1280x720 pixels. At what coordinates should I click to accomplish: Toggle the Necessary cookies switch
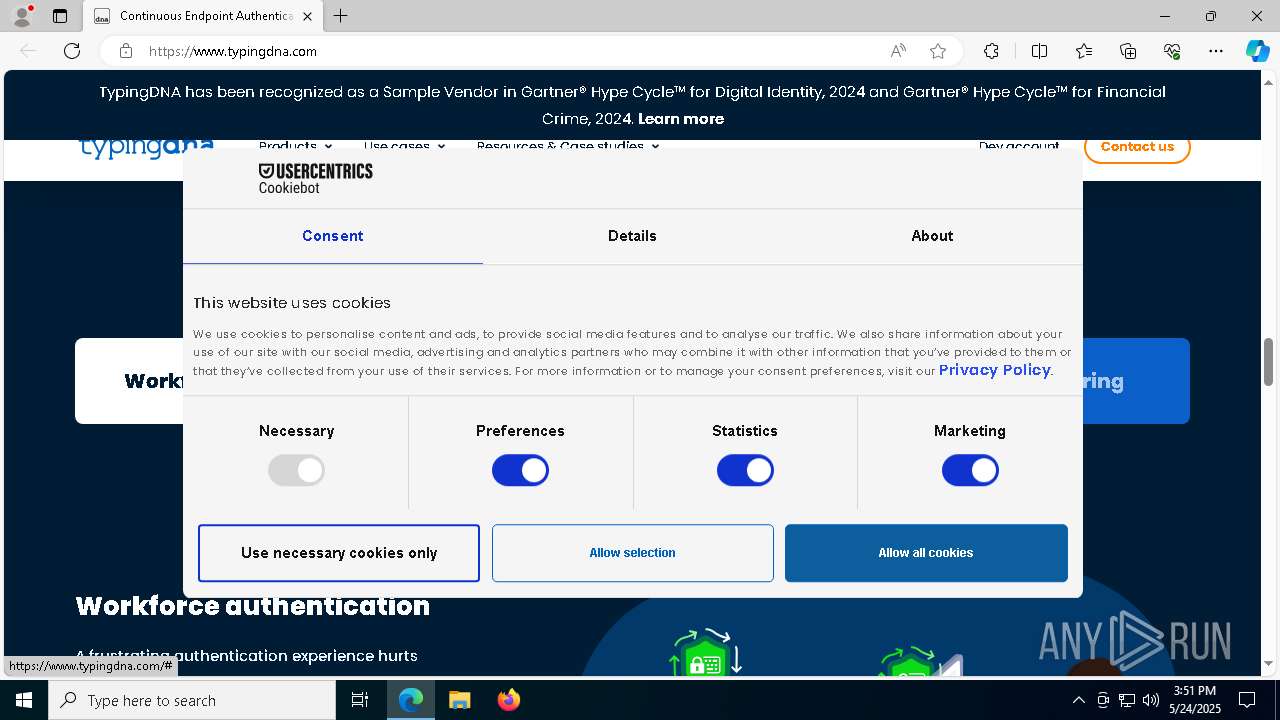click(296, 470)
